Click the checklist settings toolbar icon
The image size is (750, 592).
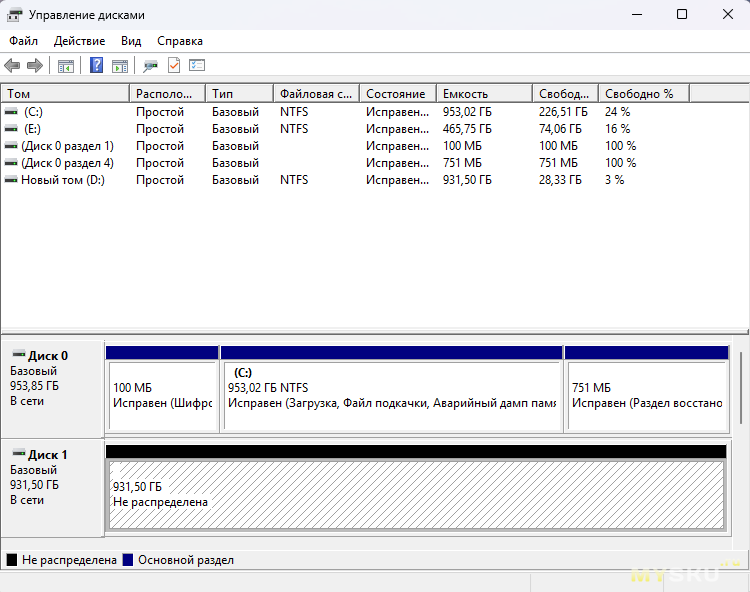pyautogui.click(x=197, y=66)
